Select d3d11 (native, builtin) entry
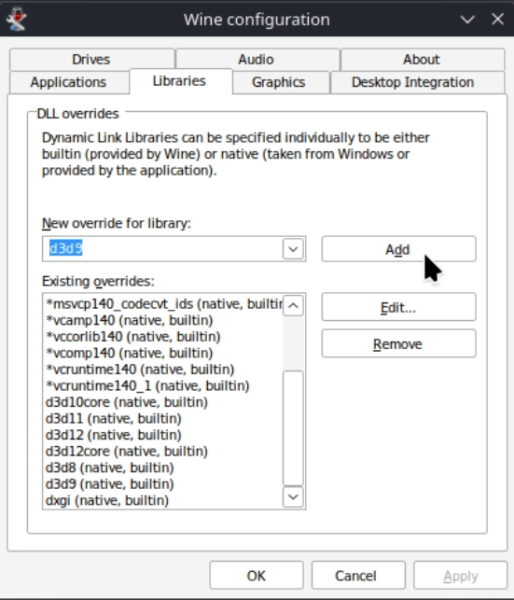Screen dimensions: 514x600 (163, 419)
